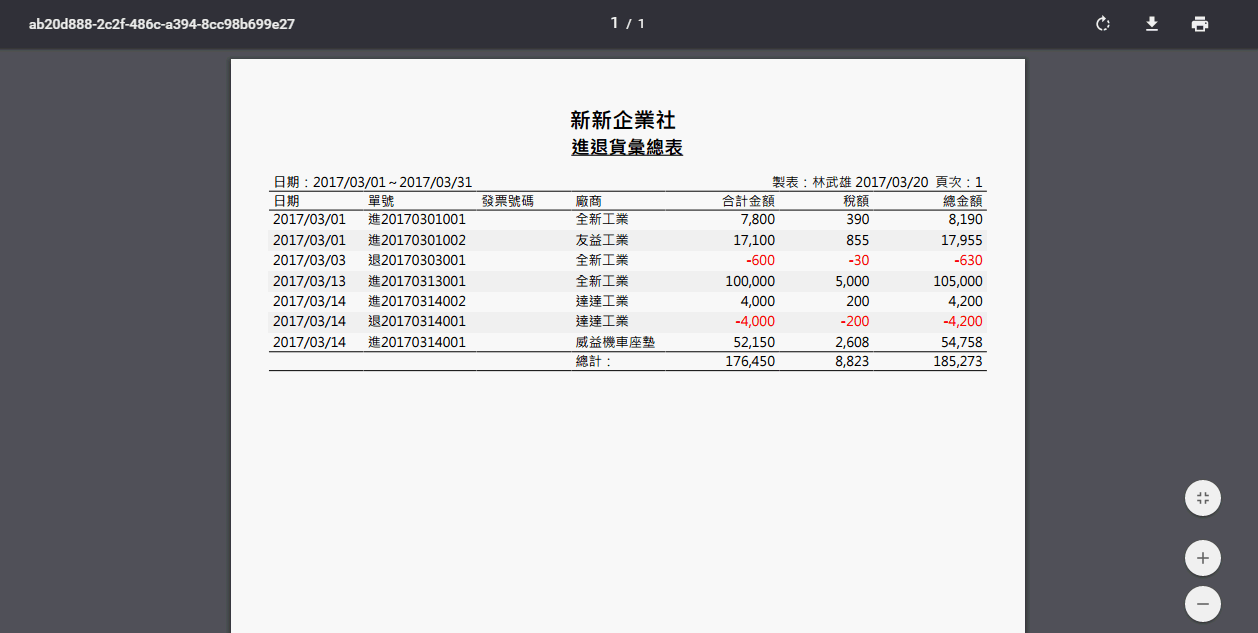This screenshot has width=1258, height=633.
Task: Rotate the PDF document clockwise
Action: coord(1103,24)
